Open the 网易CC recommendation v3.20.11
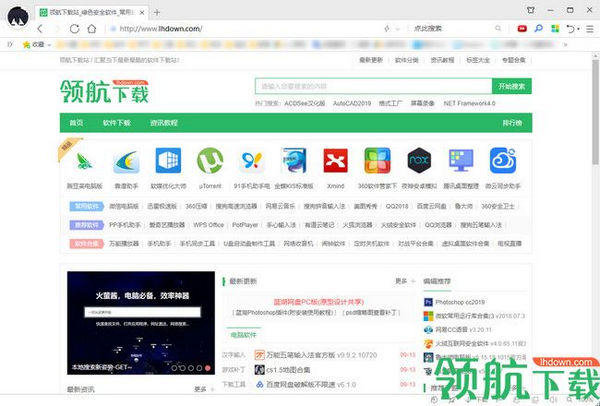 (x=463, y=329)
